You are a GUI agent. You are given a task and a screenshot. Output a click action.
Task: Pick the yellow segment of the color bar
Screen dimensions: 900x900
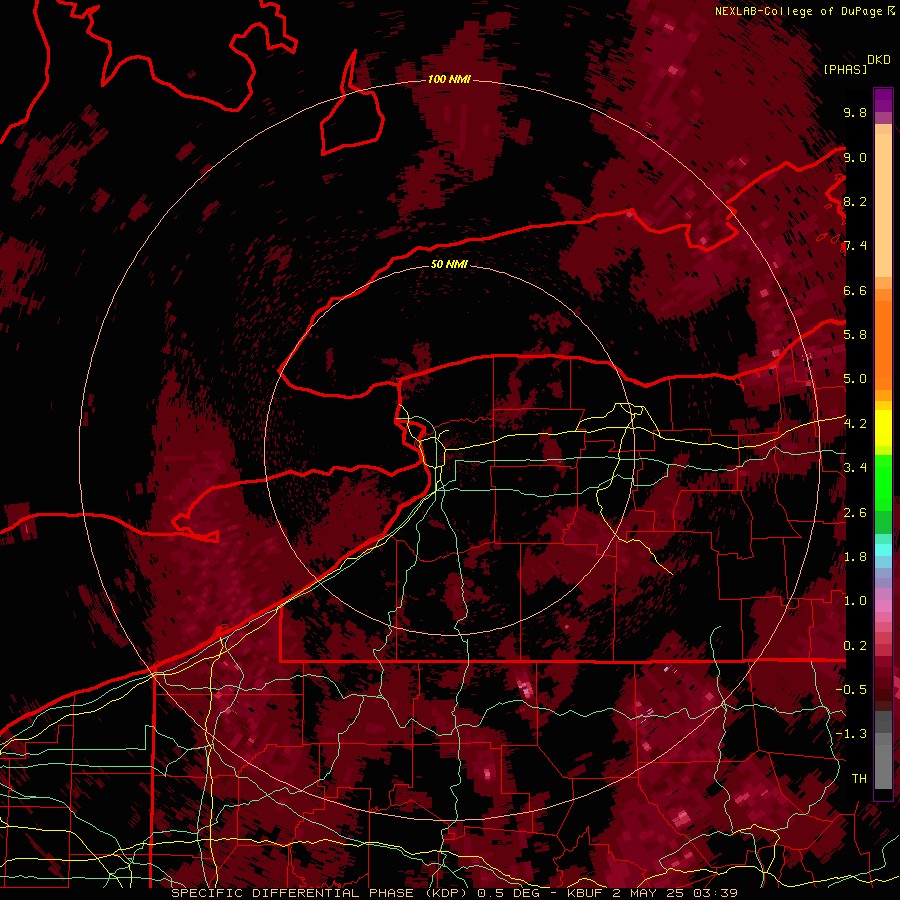[x=883, y=428]
